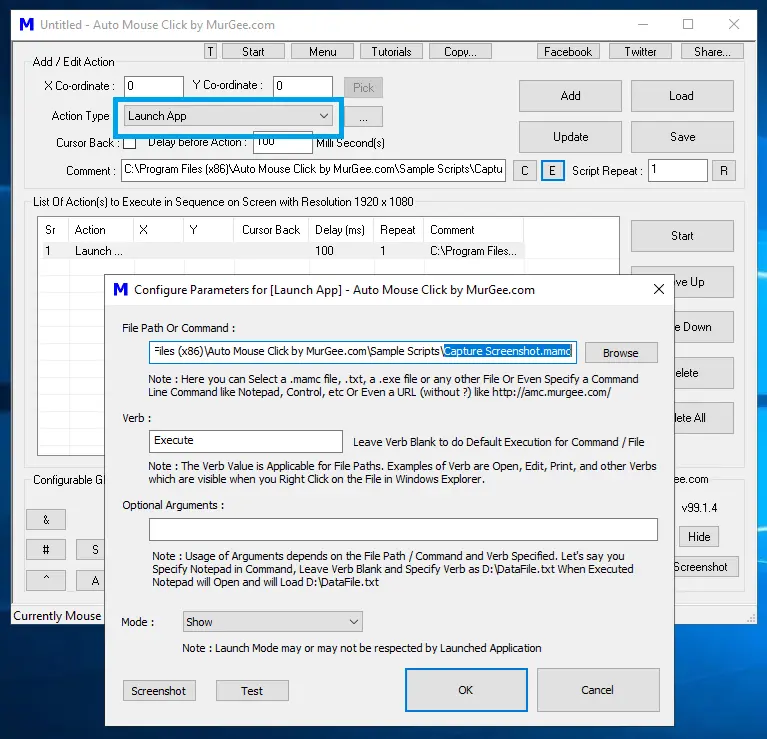Click the Twitter button
This screenshot has height=739, width=767.
[x=640, y=51]
